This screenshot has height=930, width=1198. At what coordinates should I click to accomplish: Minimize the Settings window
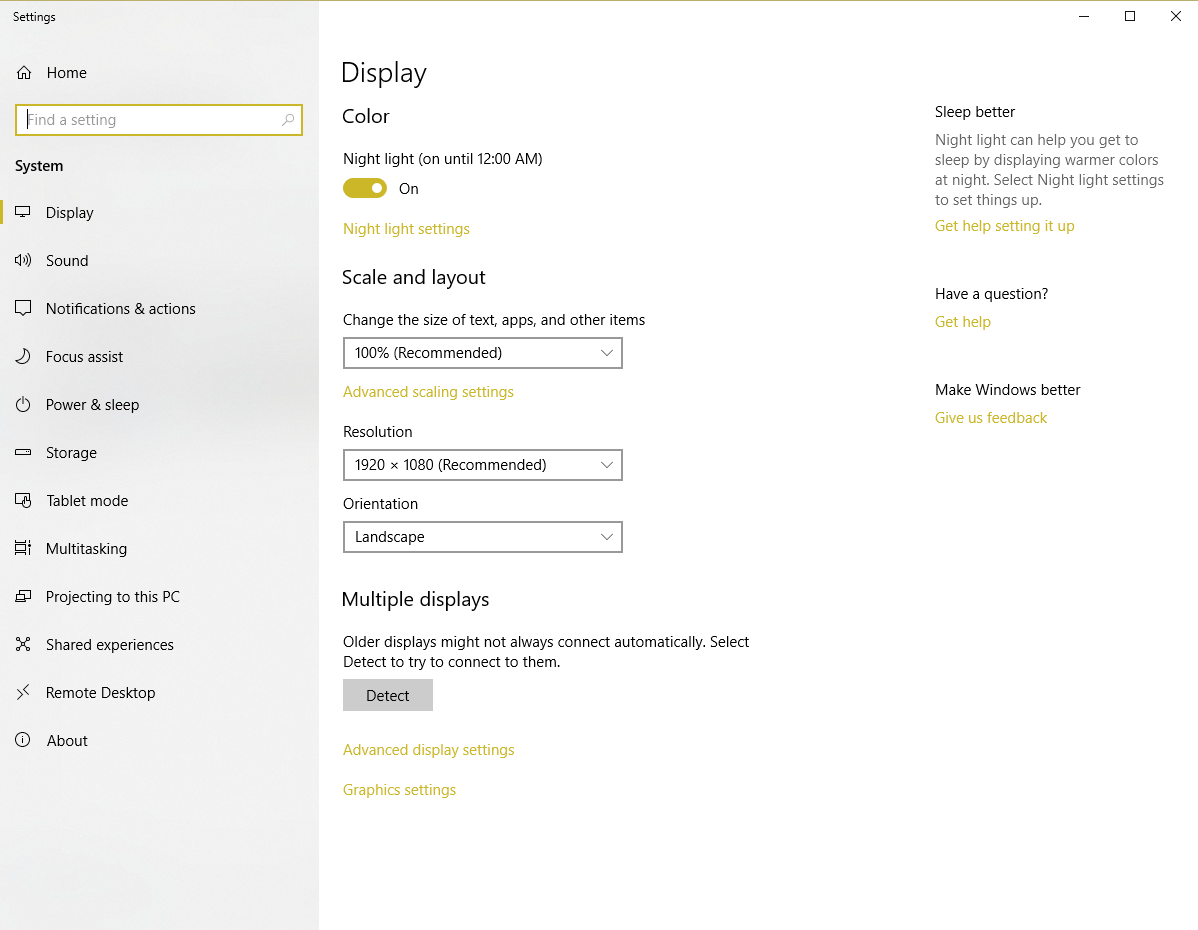point(1083,16)
